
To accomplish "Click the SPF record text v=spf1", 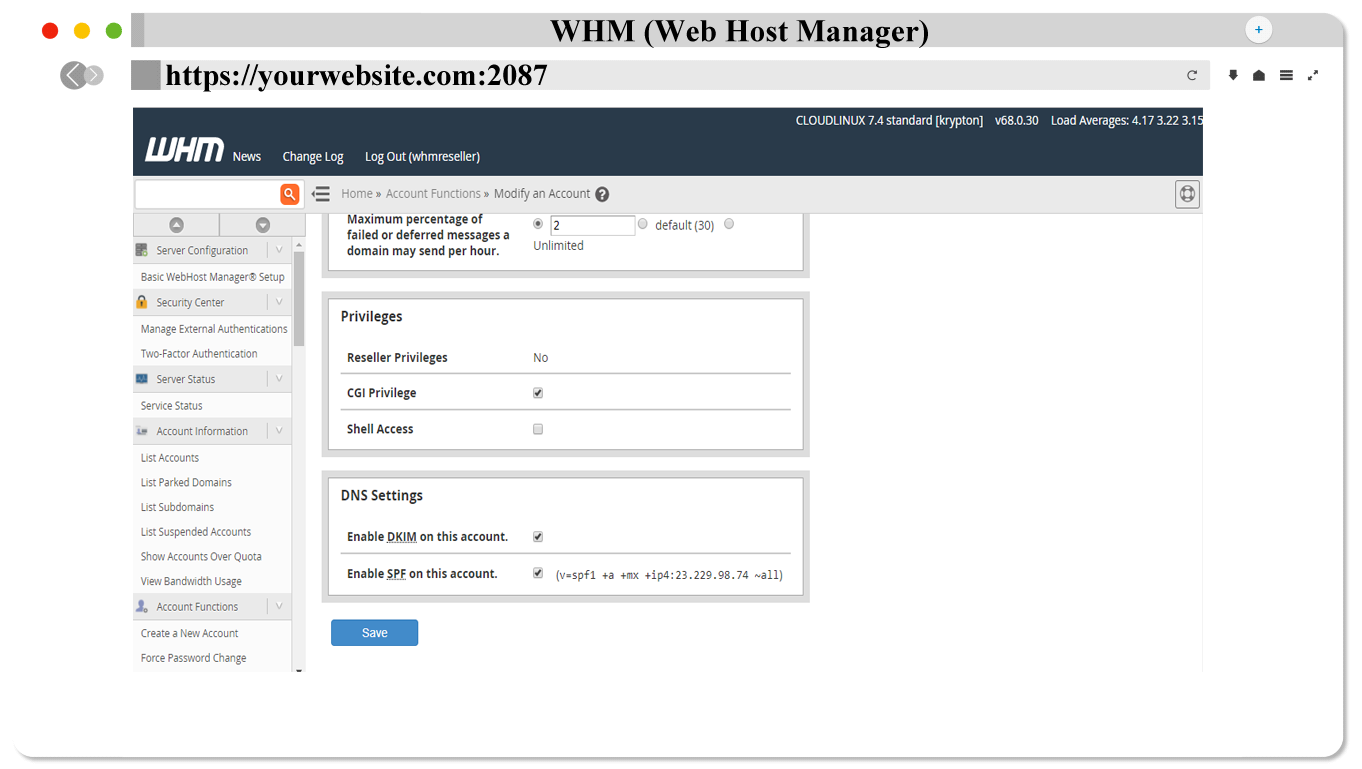I will tap(669, 575).
